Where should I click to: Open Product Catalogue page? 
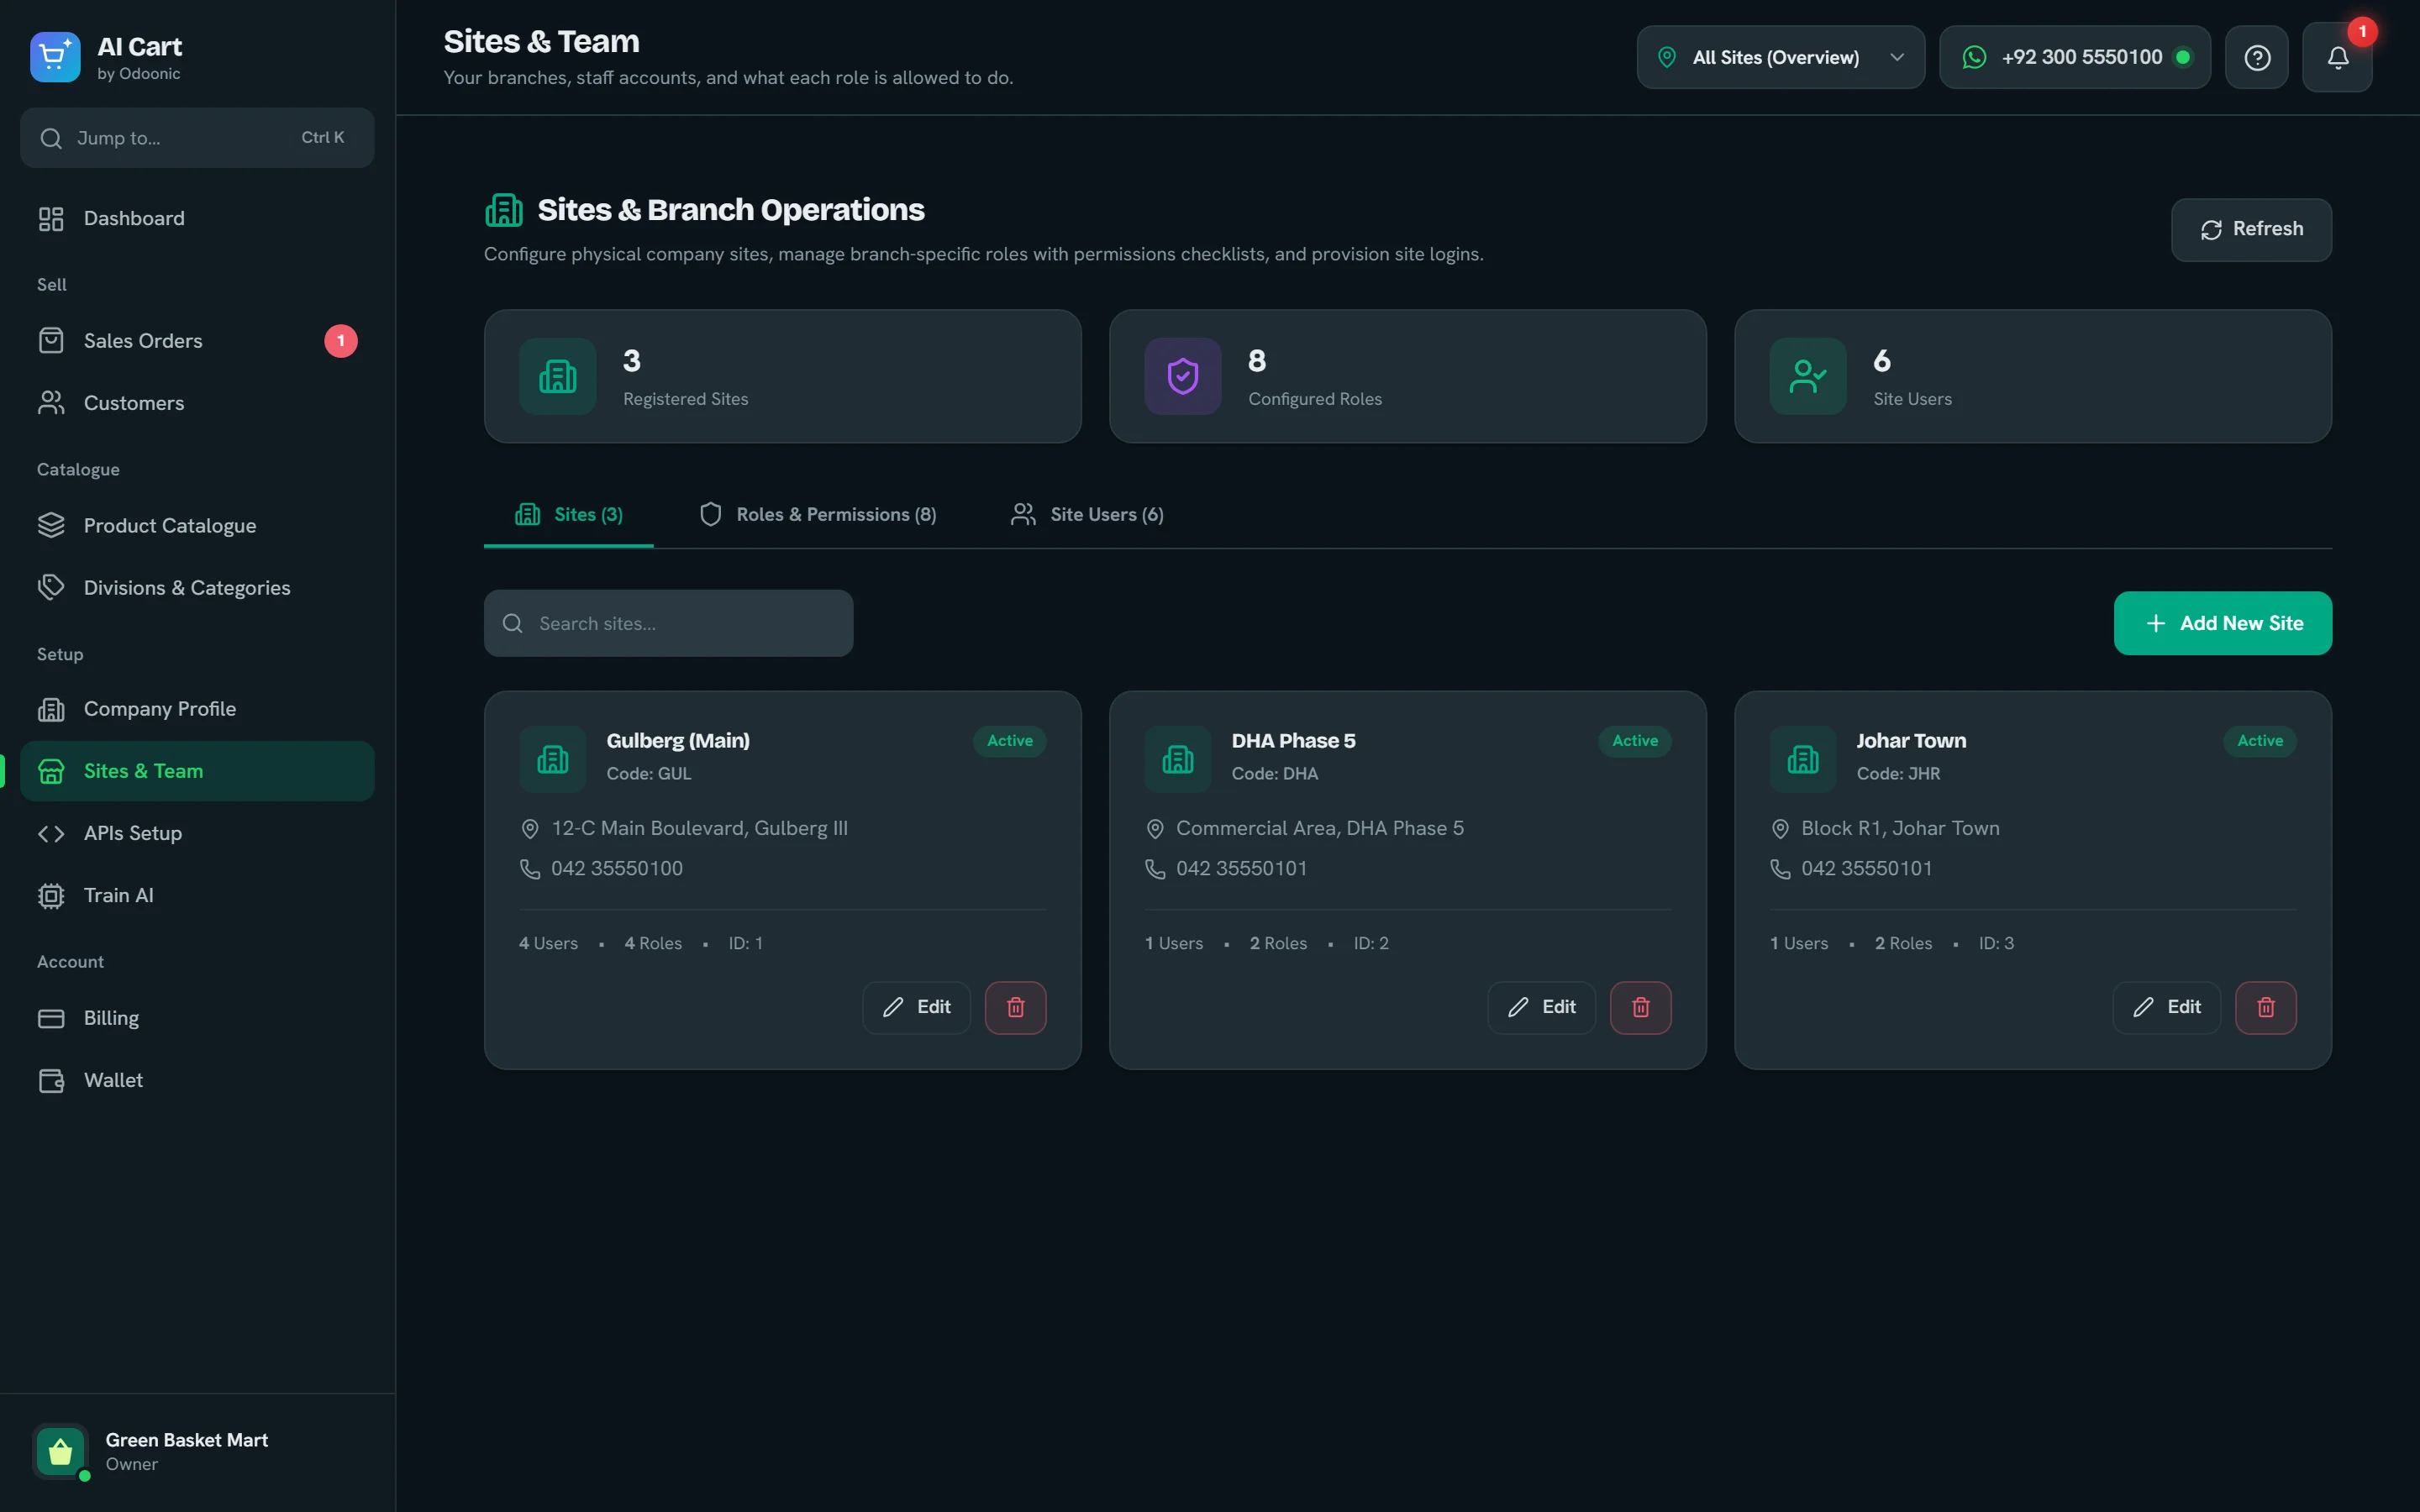pos(197,526)
